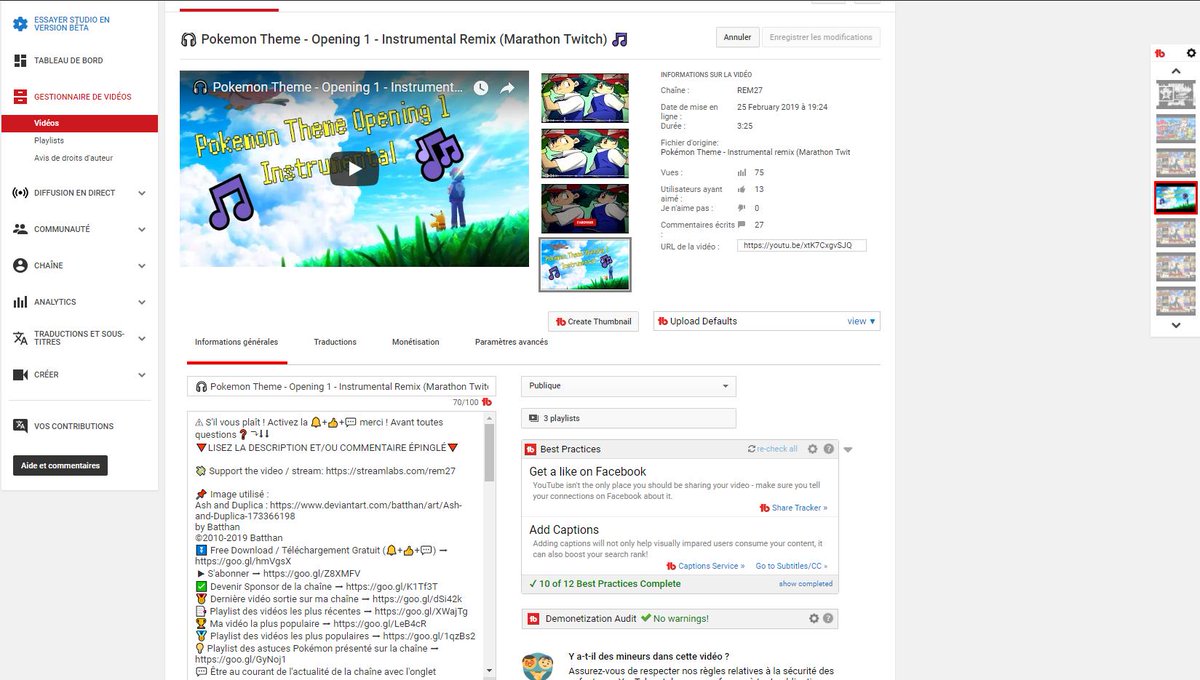Expand the Communauté section chevron
Screen dimensions: 1200x680
142,229
